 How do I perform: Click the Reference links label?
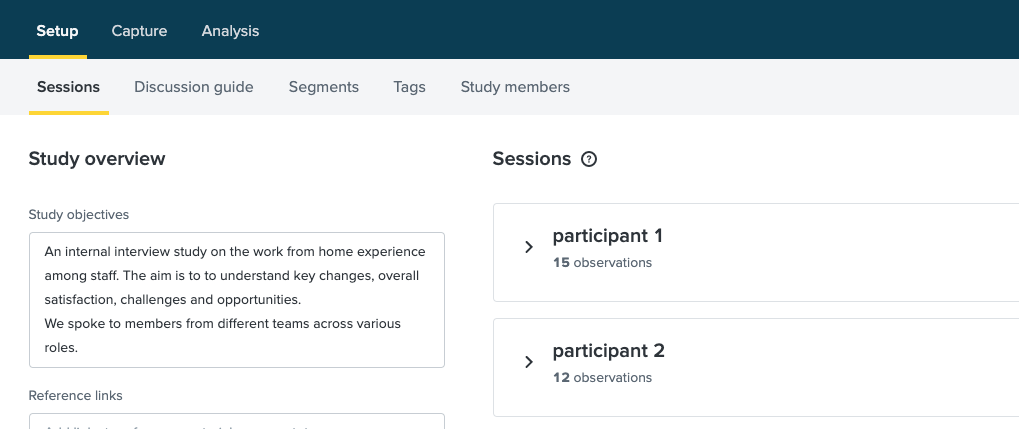click(76, 395)
